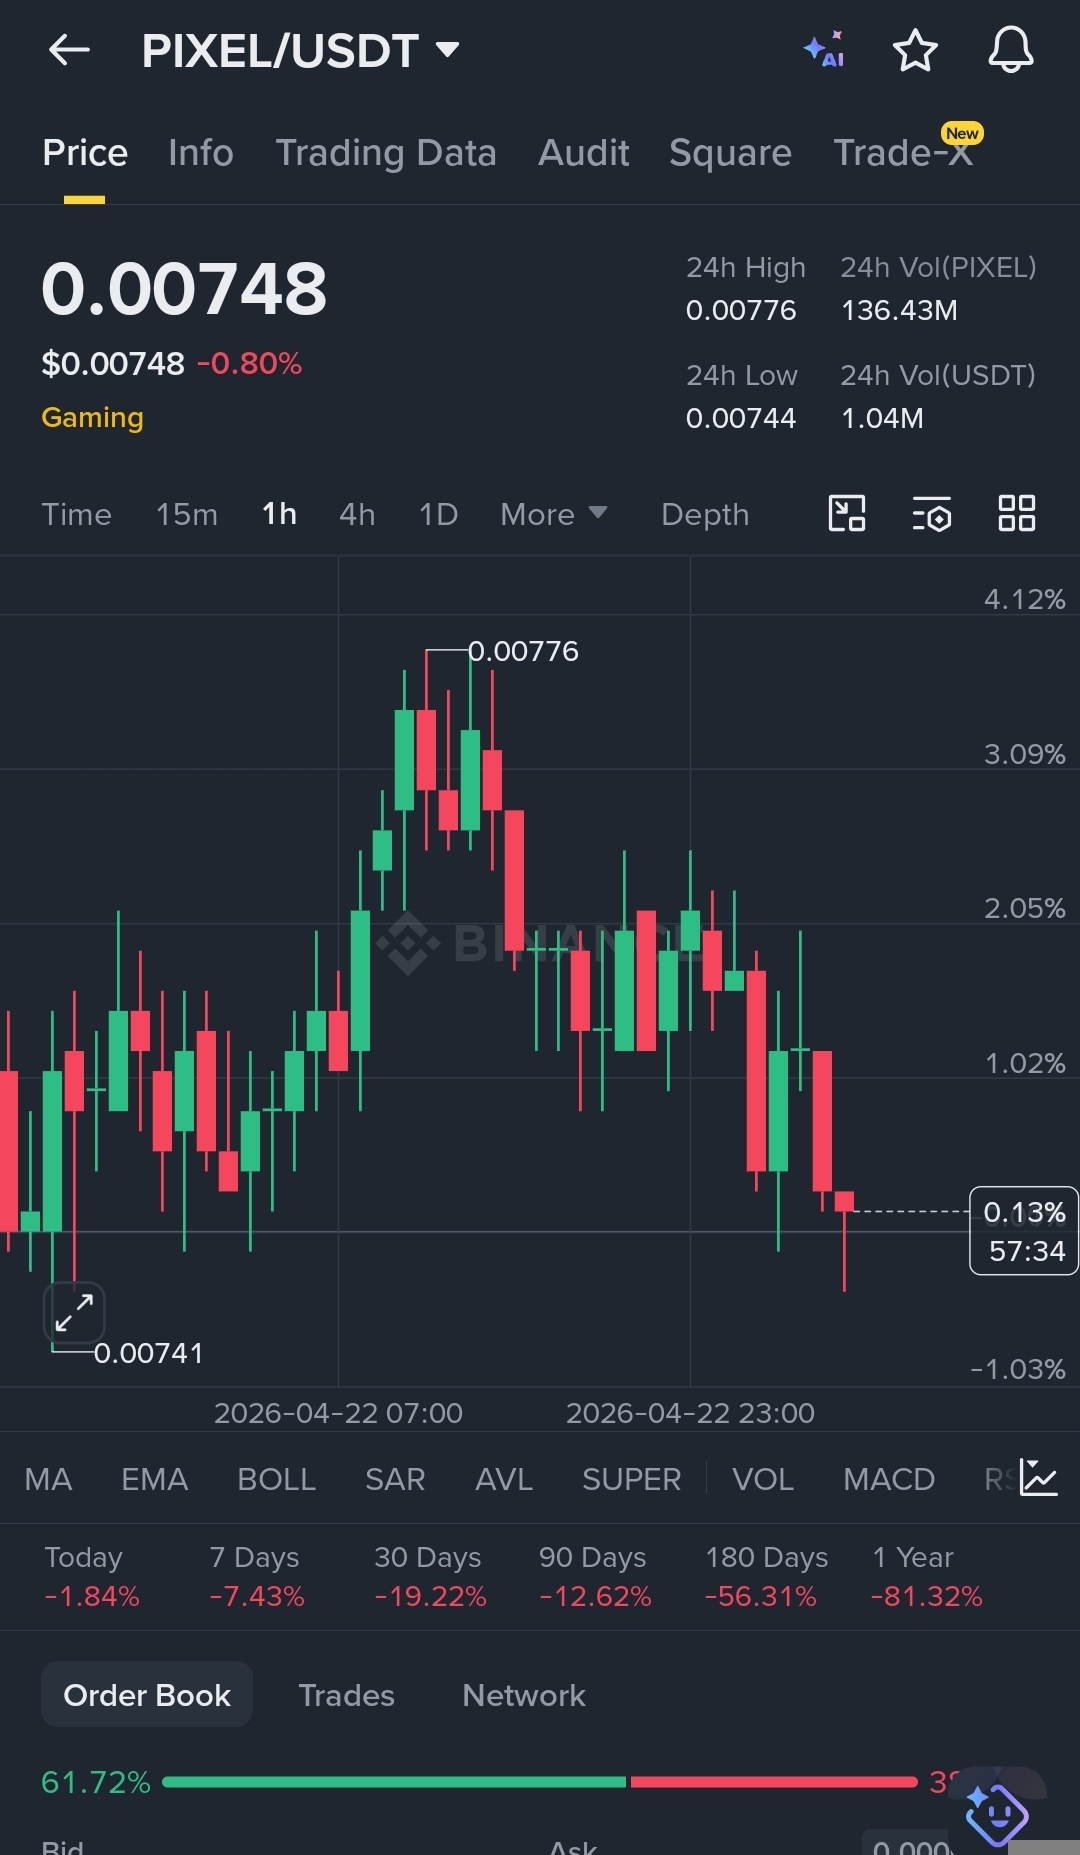The image size is (1080, 1855).
Task: Open the PIXEL/USDT pair selector dropdown
Action: click(x=300, y=50)
